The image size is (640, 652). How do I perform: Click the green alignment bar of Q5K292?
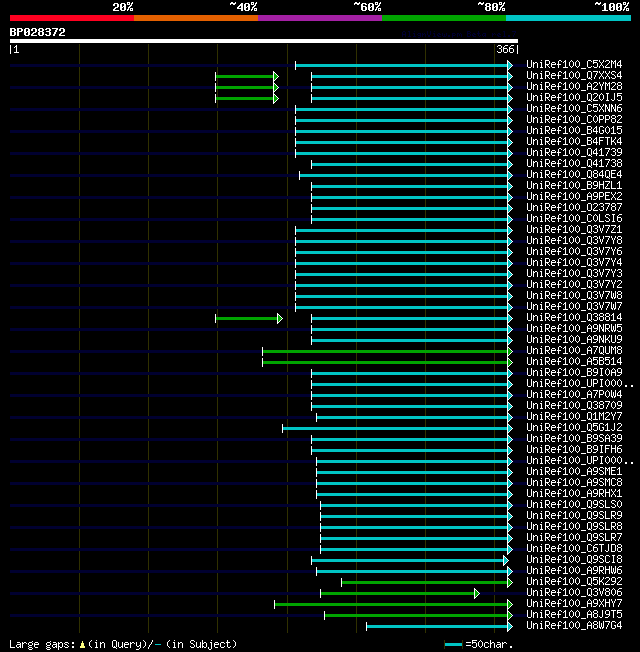click(427, 583)
